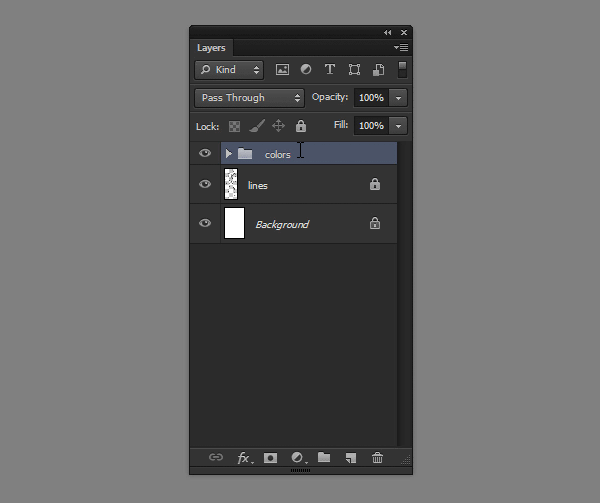This screenshot has width=600, height=503.
Task: Open the Opacity slider arrow
Action: pyautogui.click(x=399, y=98)
